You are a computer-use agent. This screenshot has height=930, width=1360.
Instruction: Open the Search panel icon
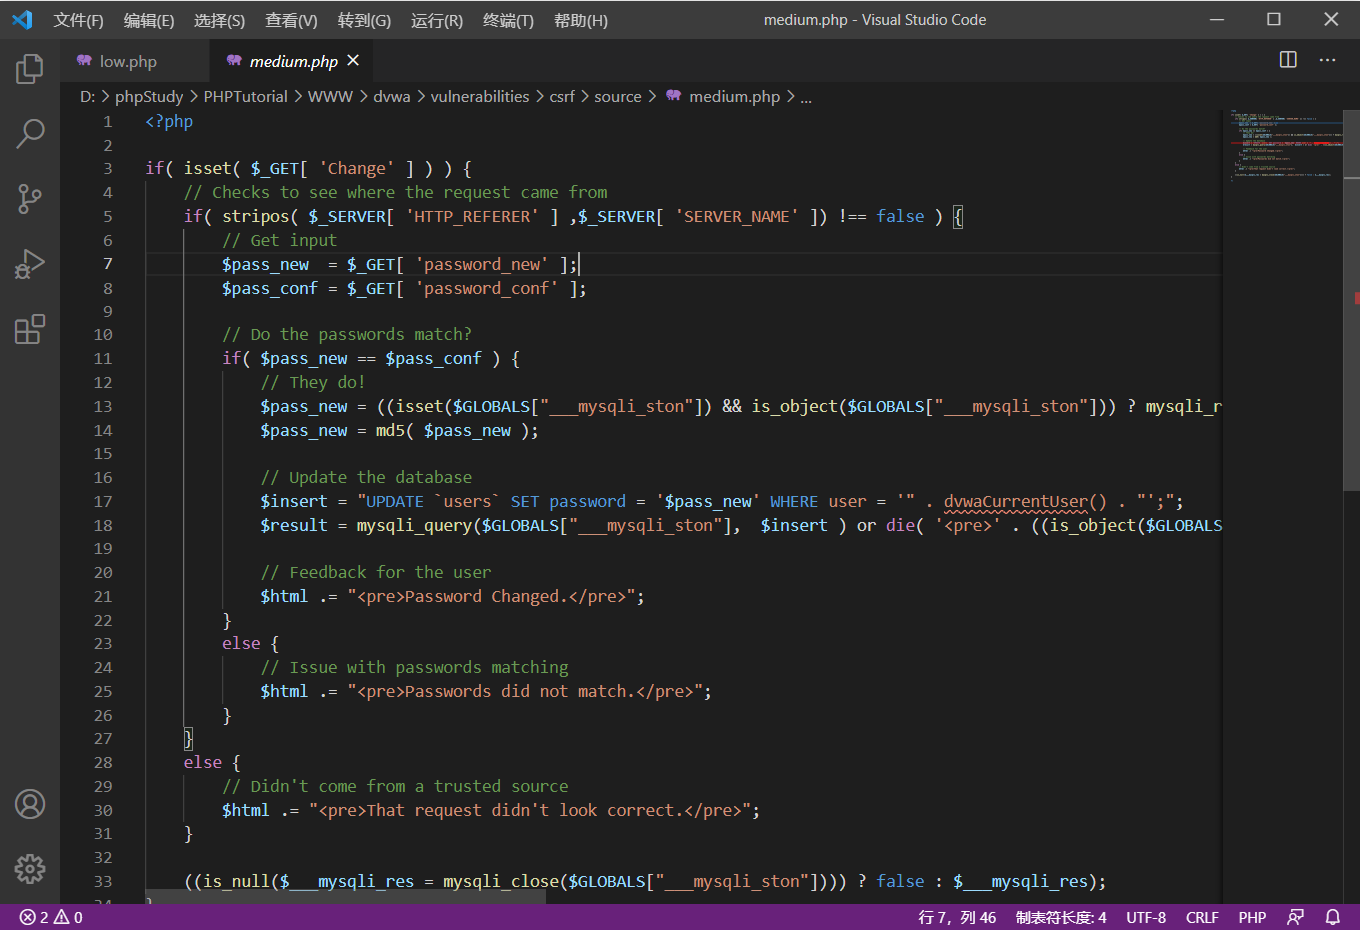pos(30,133)
